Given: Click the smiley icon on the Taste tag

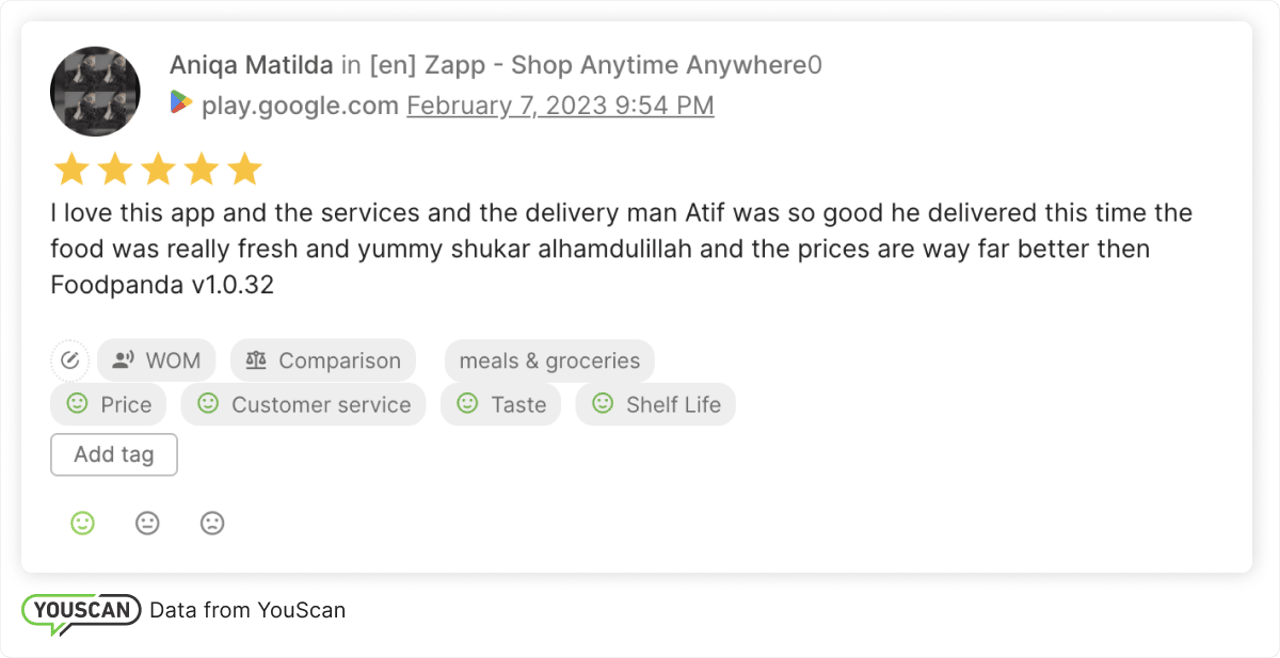Looking at the screenshot, I should [x=466, y=404].
